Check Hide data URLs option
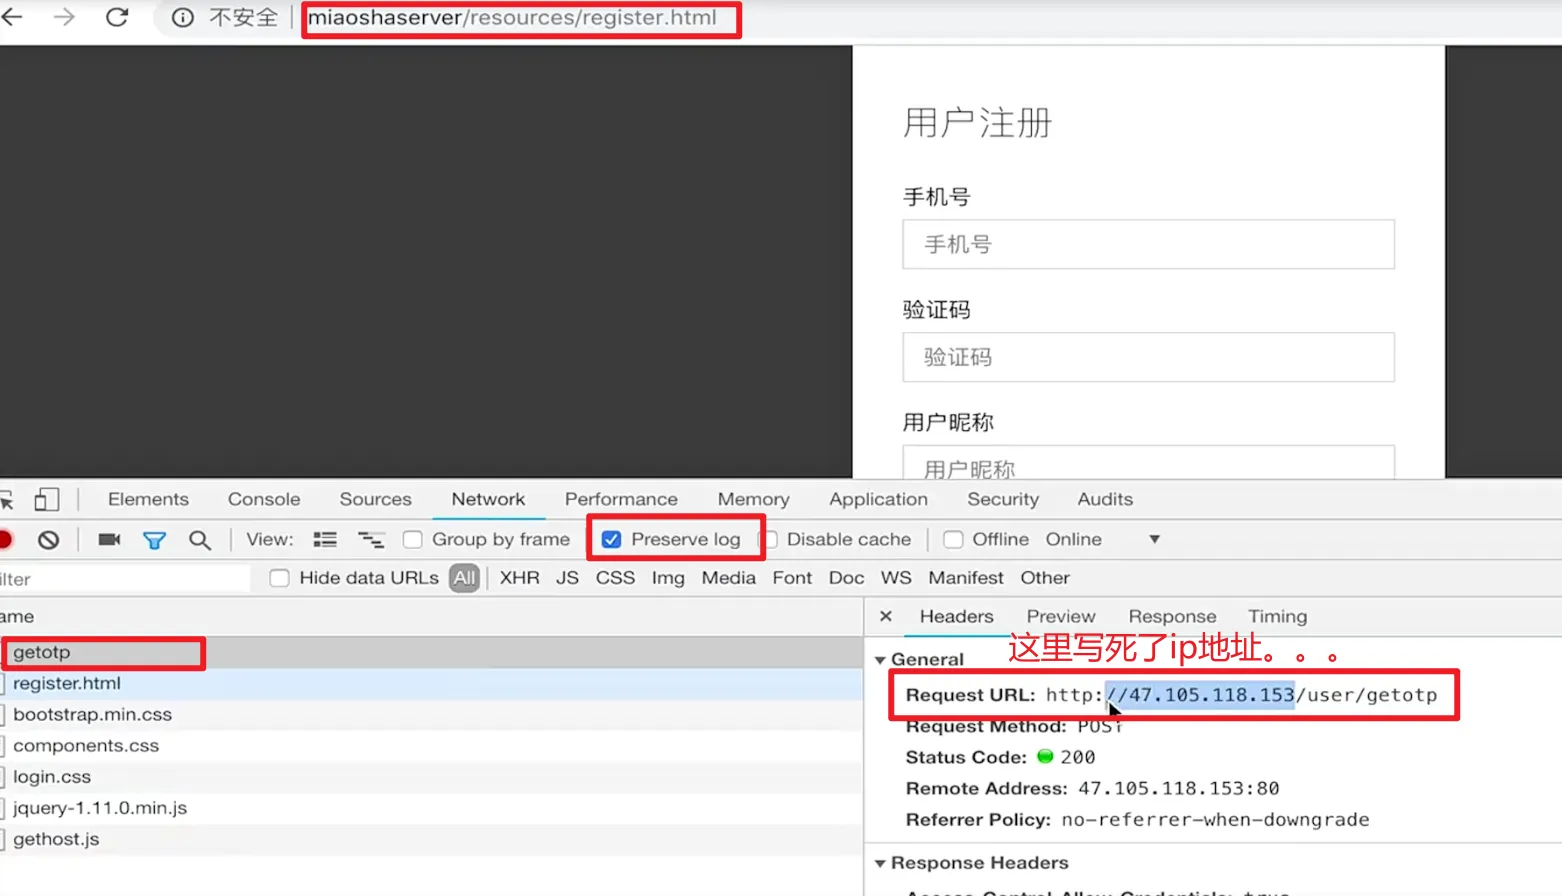This screenshot has width=1562, height=896. pyautogui.click(x=279, y=578)
